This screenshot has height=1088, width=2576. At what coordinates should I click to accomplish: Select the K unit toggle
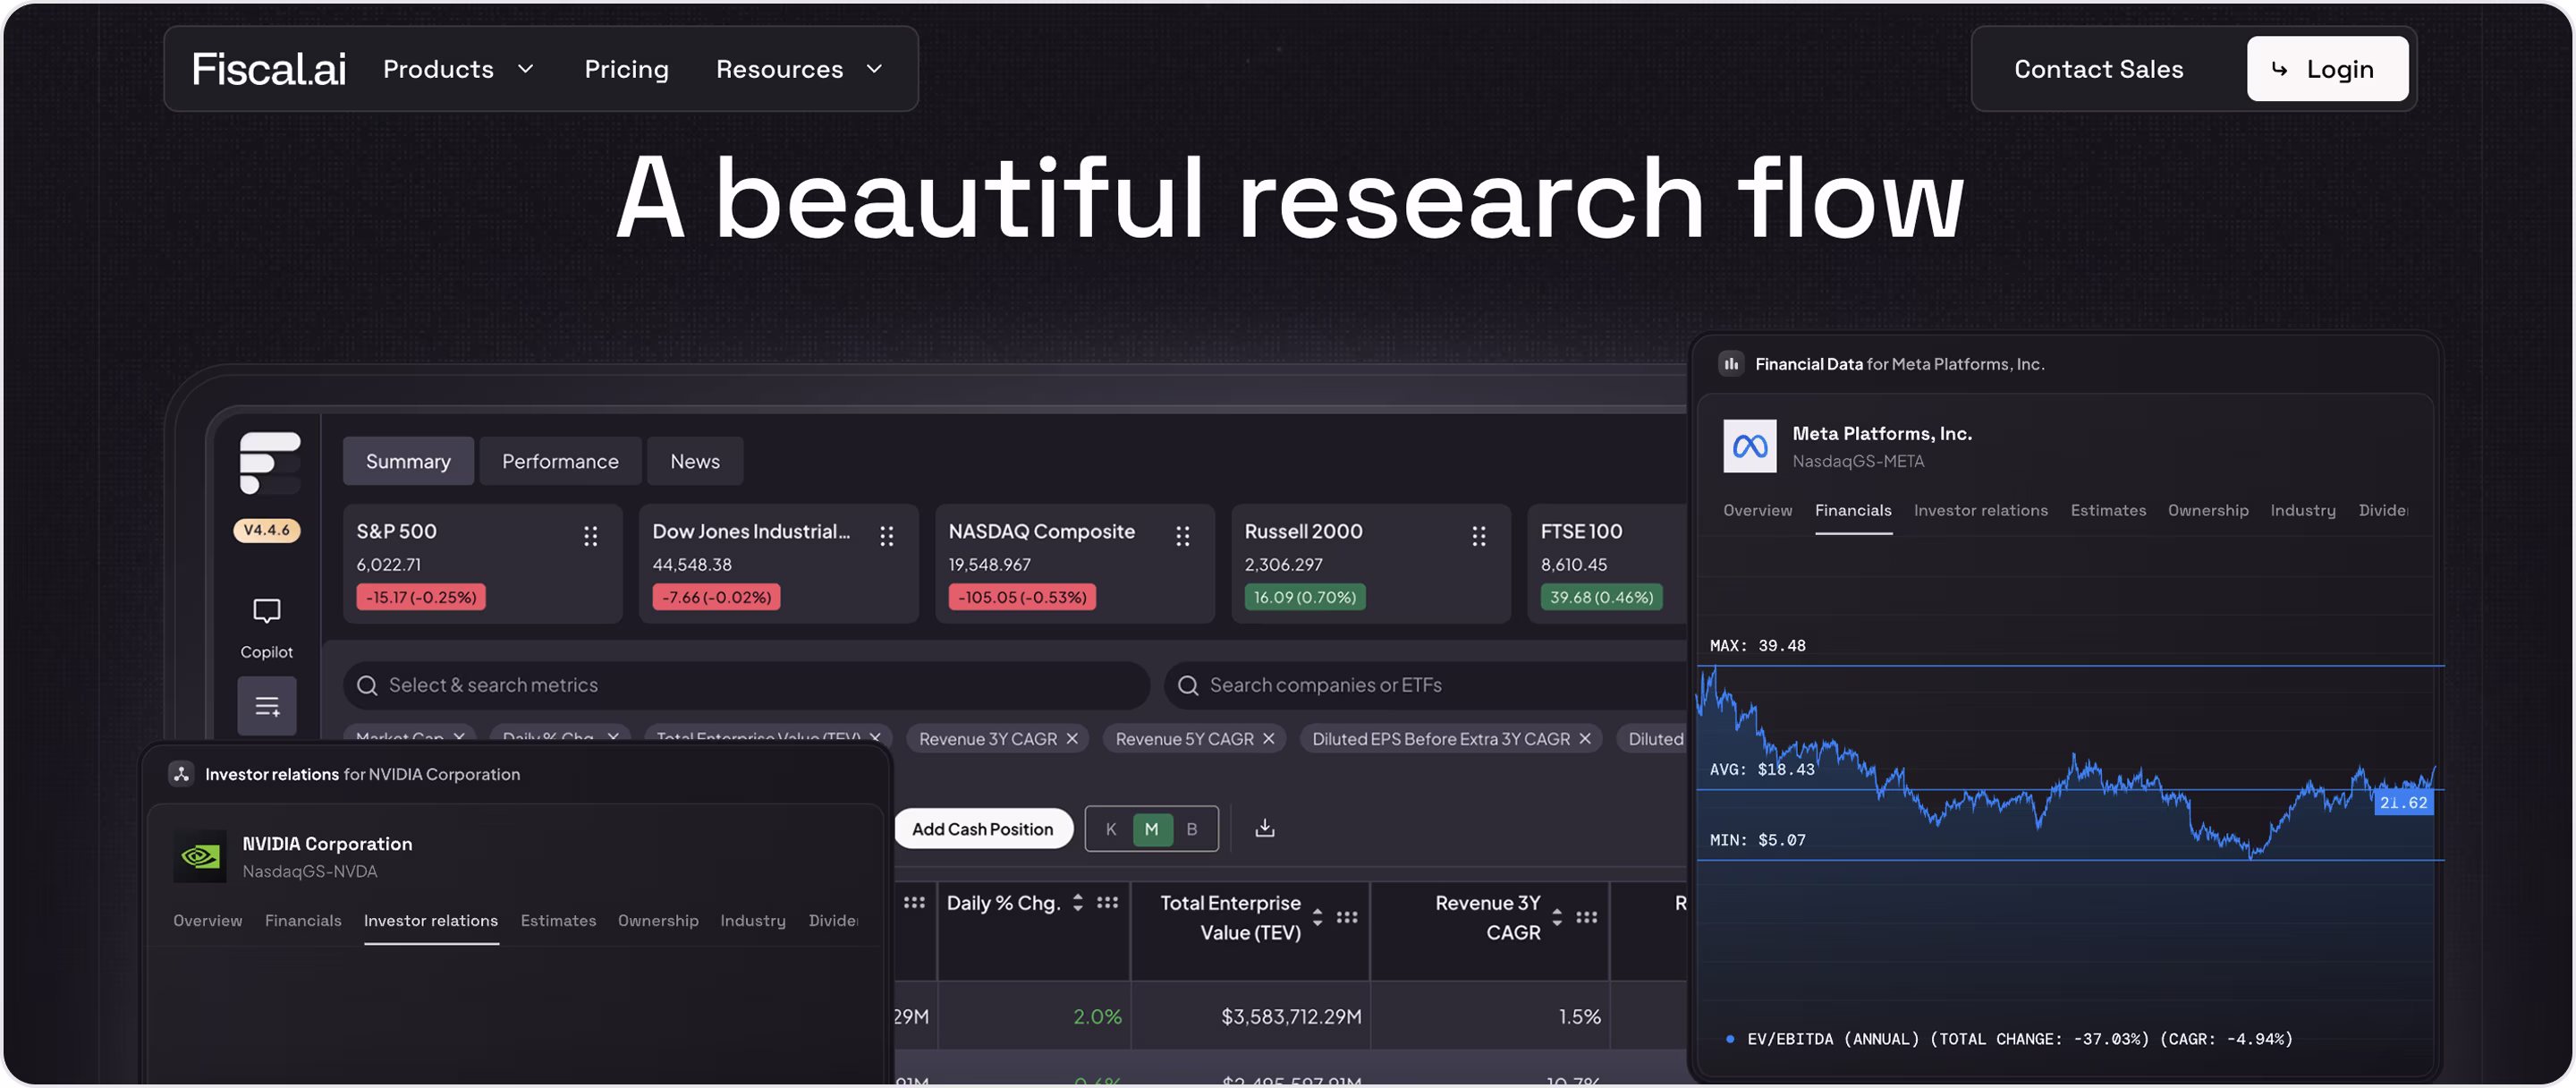[x=1111, y=829]
